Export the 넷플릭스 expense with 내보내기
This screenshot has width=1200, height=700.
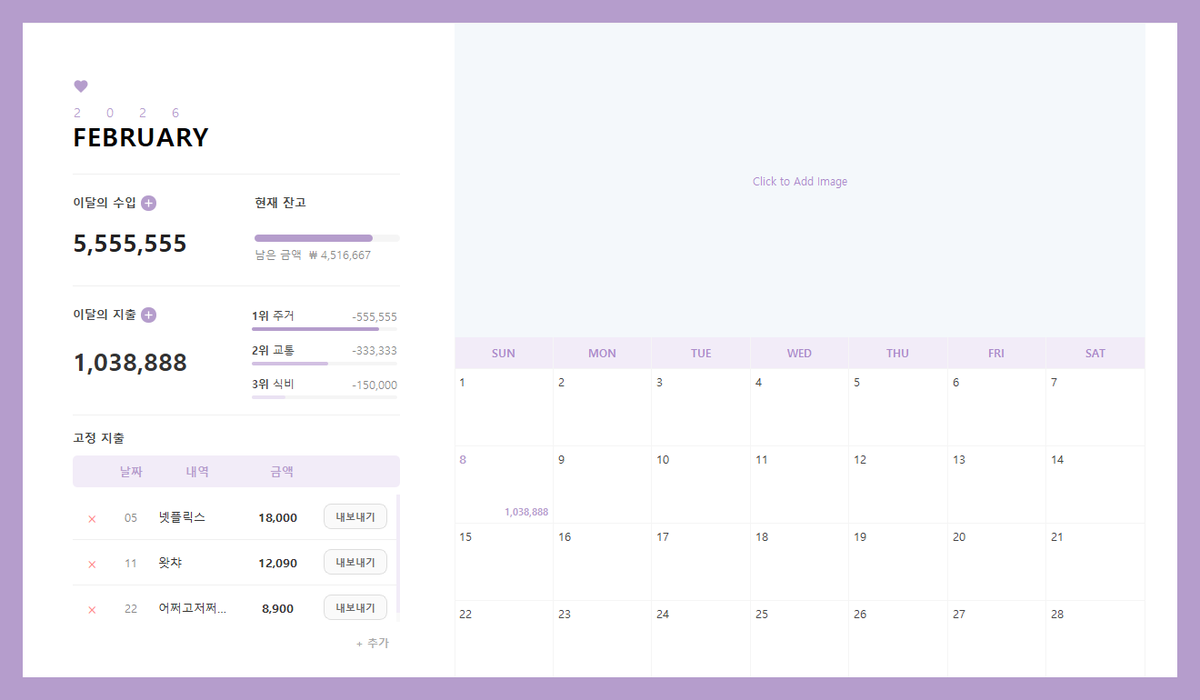355,517
